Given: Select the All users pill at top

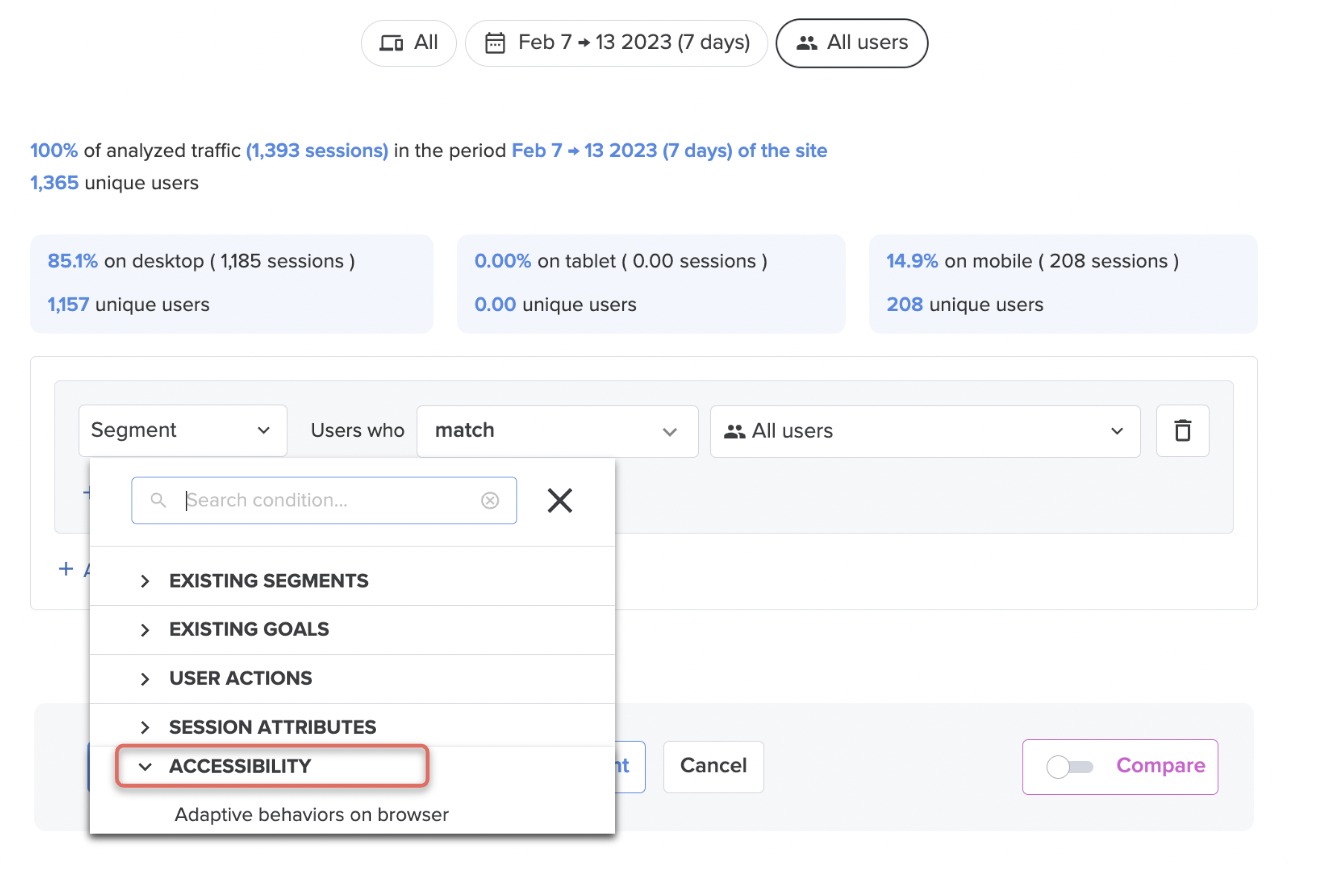Looking at the screenshot, I should (852, 43).
